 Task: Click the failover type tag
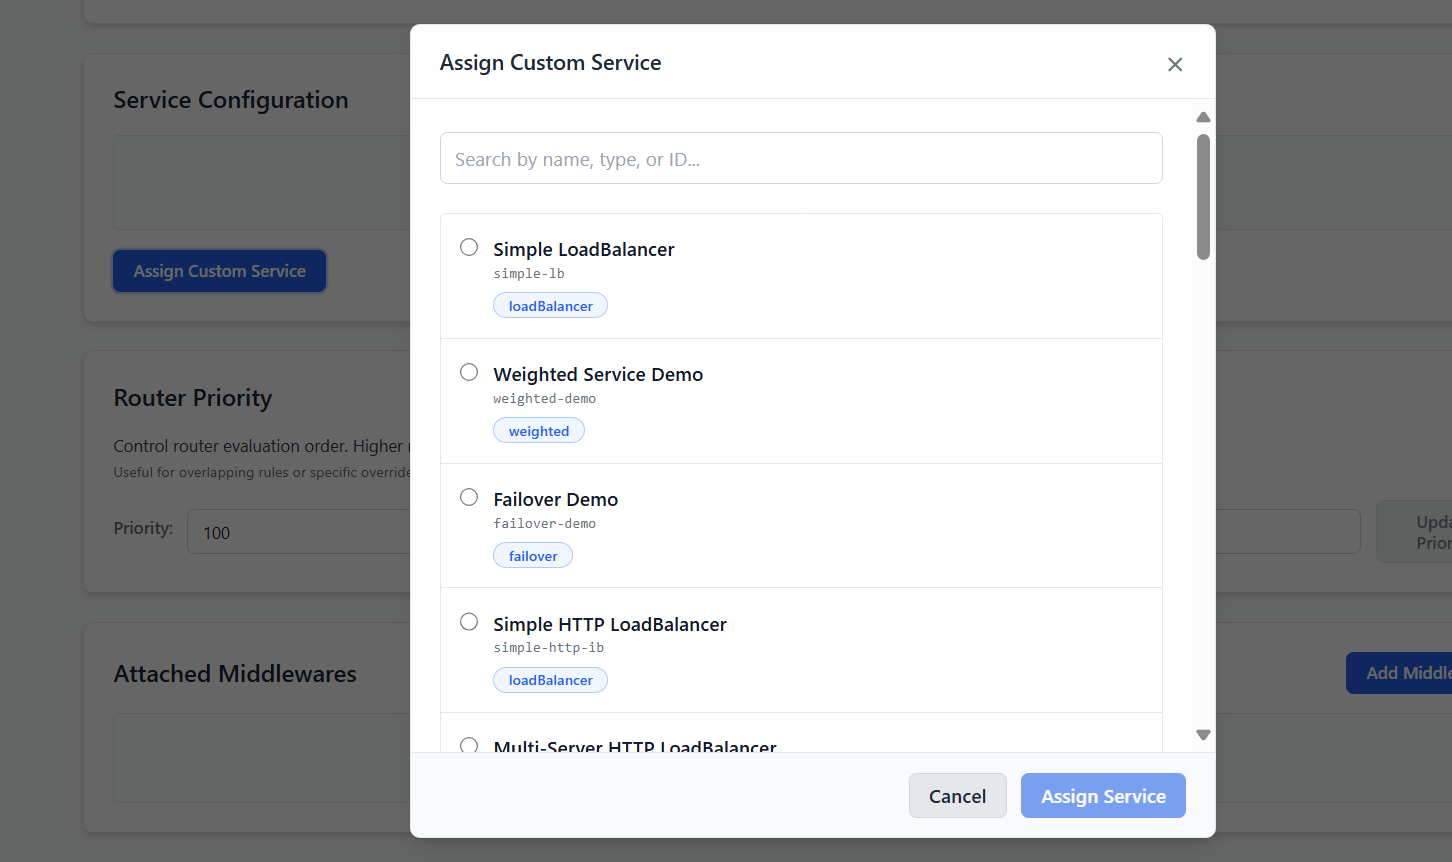pos(533,556)
